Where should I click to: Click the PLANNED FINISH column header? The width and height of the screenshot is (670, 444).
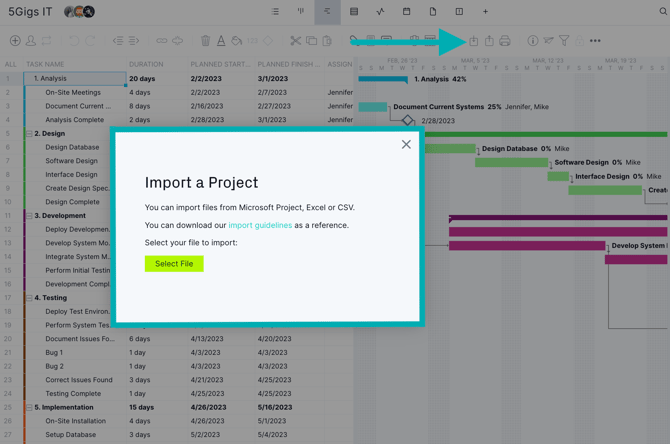289,64
